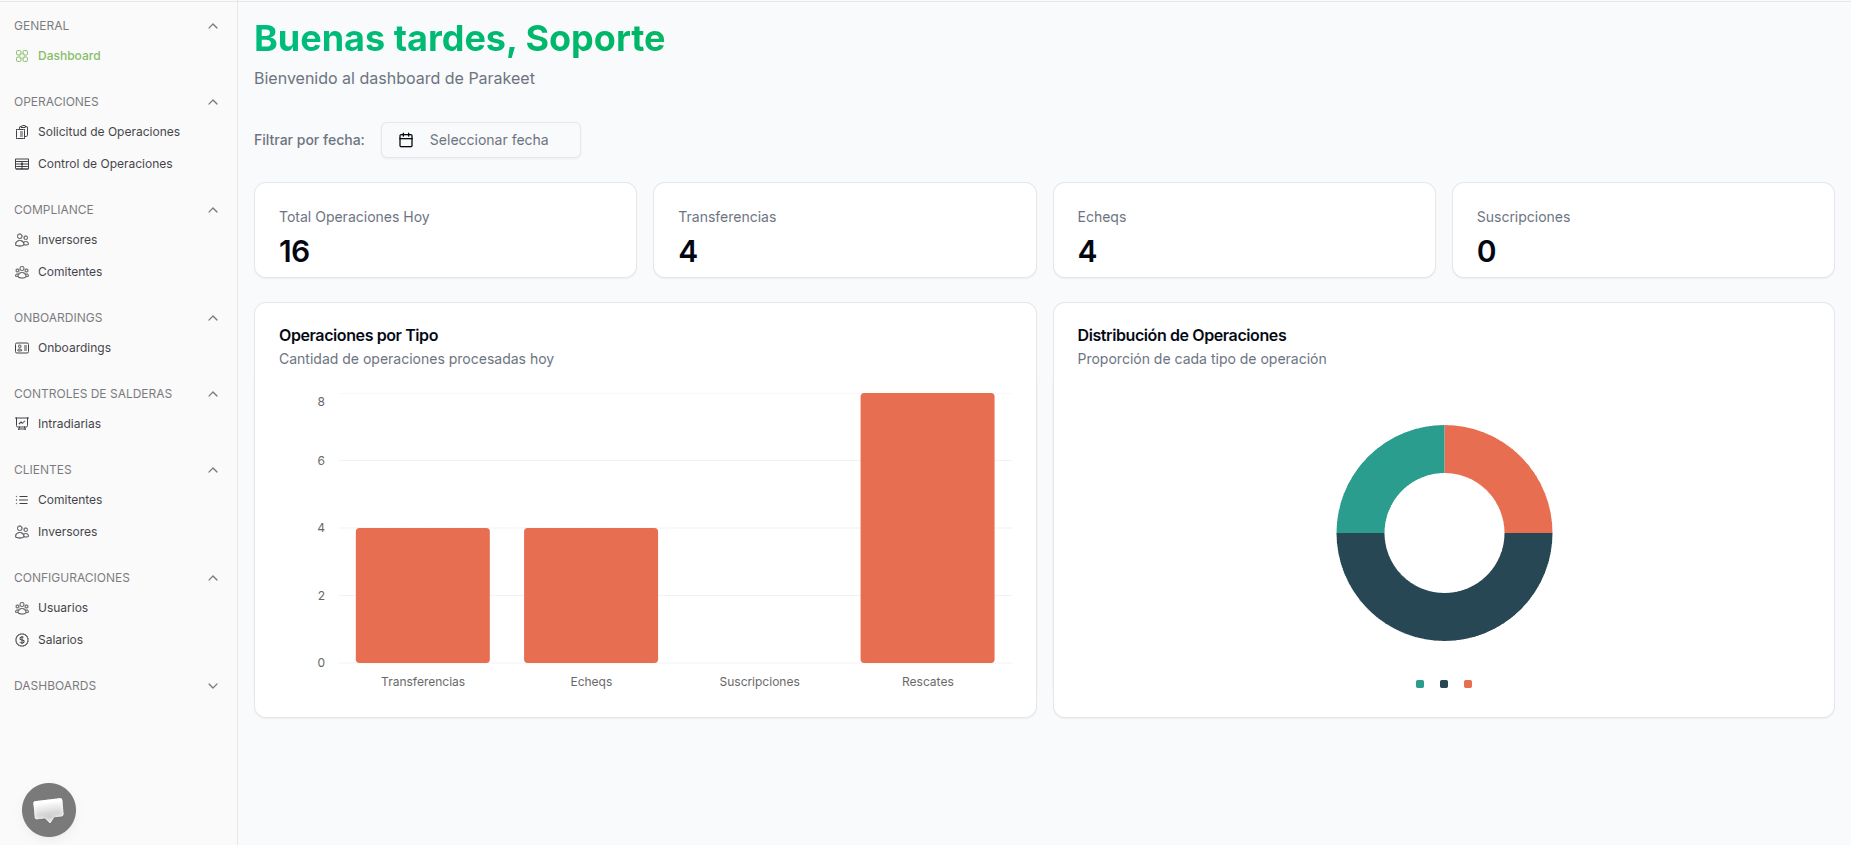1851x845 pixels.
Task: Click the Salarios dollar coin icon
Action: click(22, 640)
